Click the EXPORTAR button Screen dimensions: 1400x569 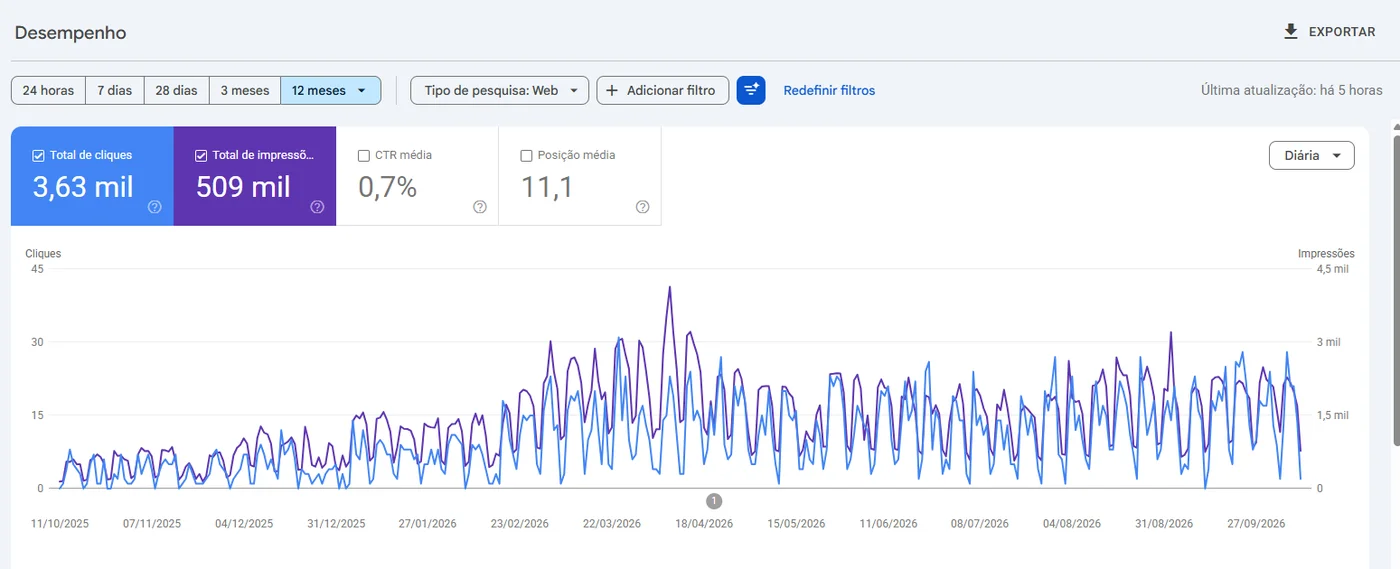1330,32
